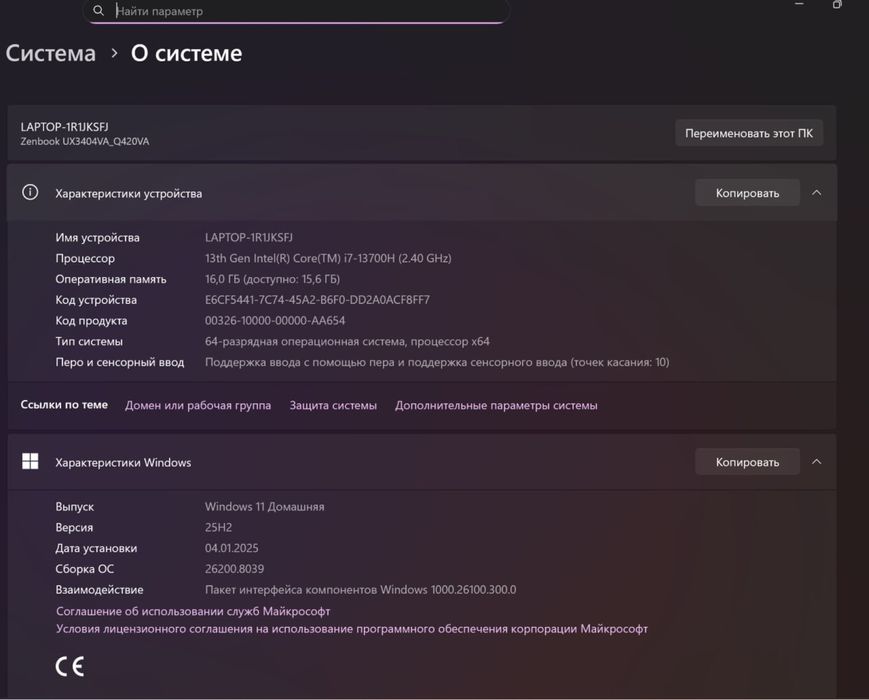Click the CE mark icon

70,666
